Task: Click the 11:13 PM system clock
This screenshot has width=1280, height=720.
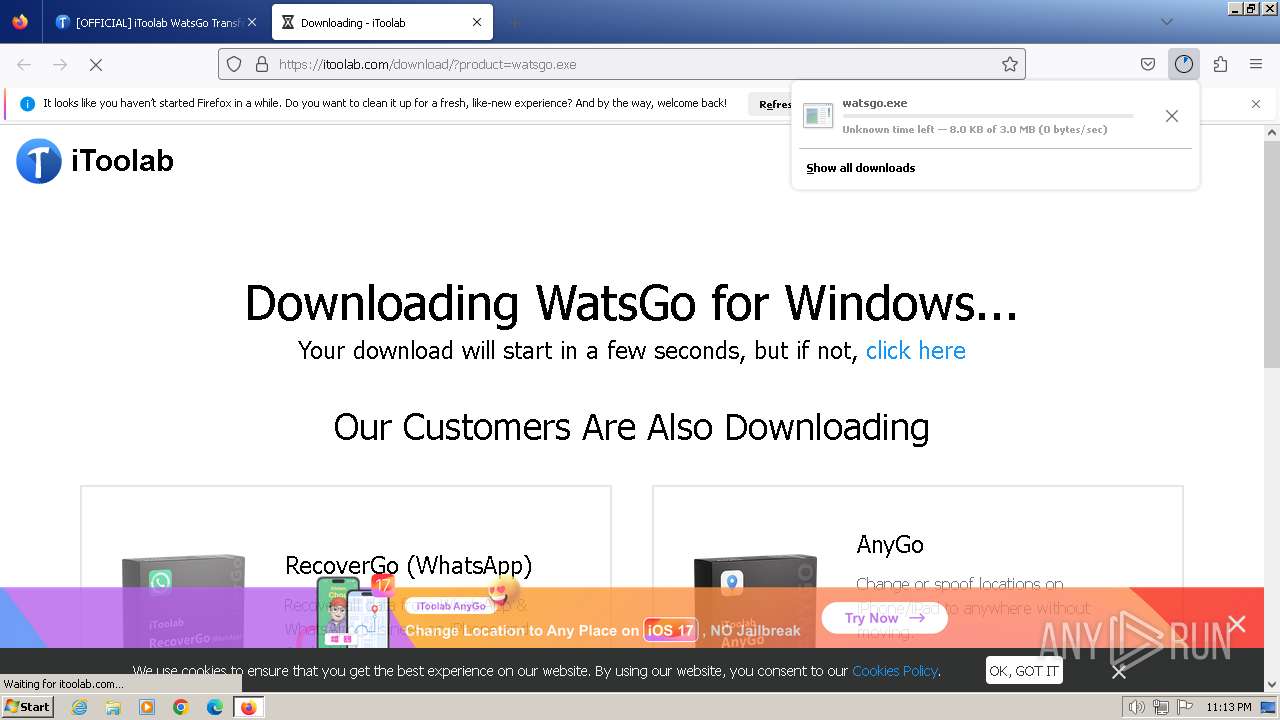Action: pyautogui.click(x=1229, y=707)
